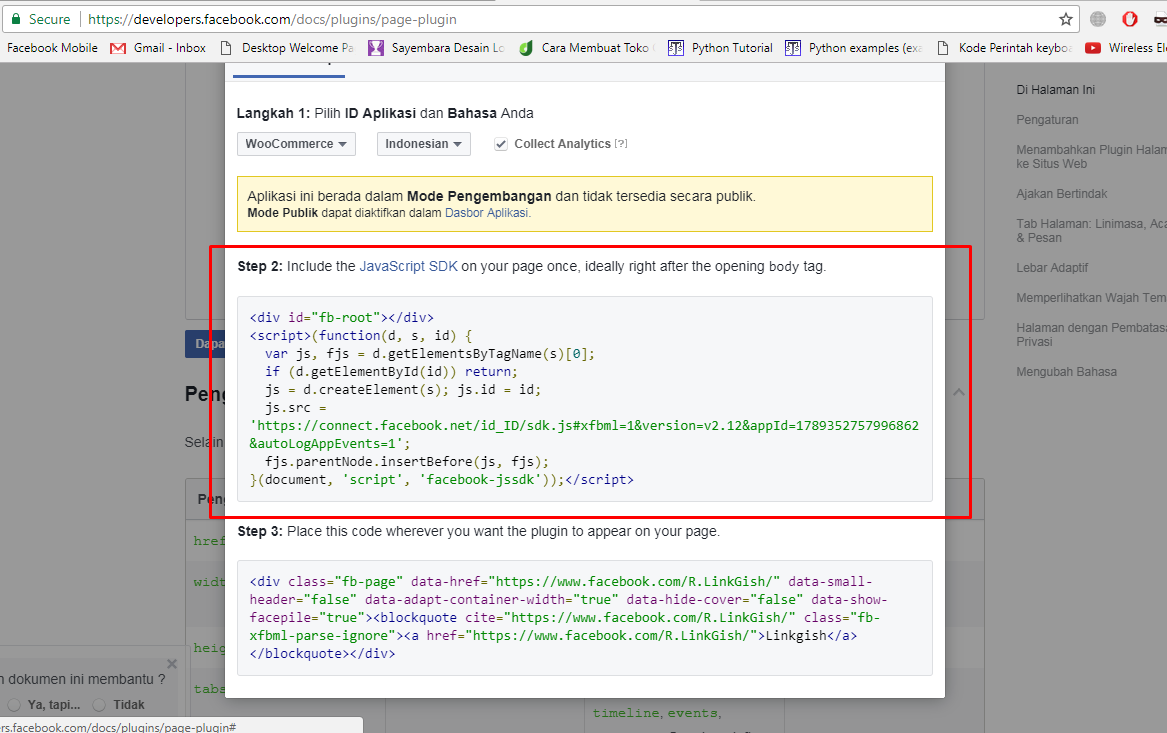Open the WooCommerce app ID dropdown
Image resolution: width=1167 pixels, height=733 pixels.
pyautogui.click(x=296, y=144)
